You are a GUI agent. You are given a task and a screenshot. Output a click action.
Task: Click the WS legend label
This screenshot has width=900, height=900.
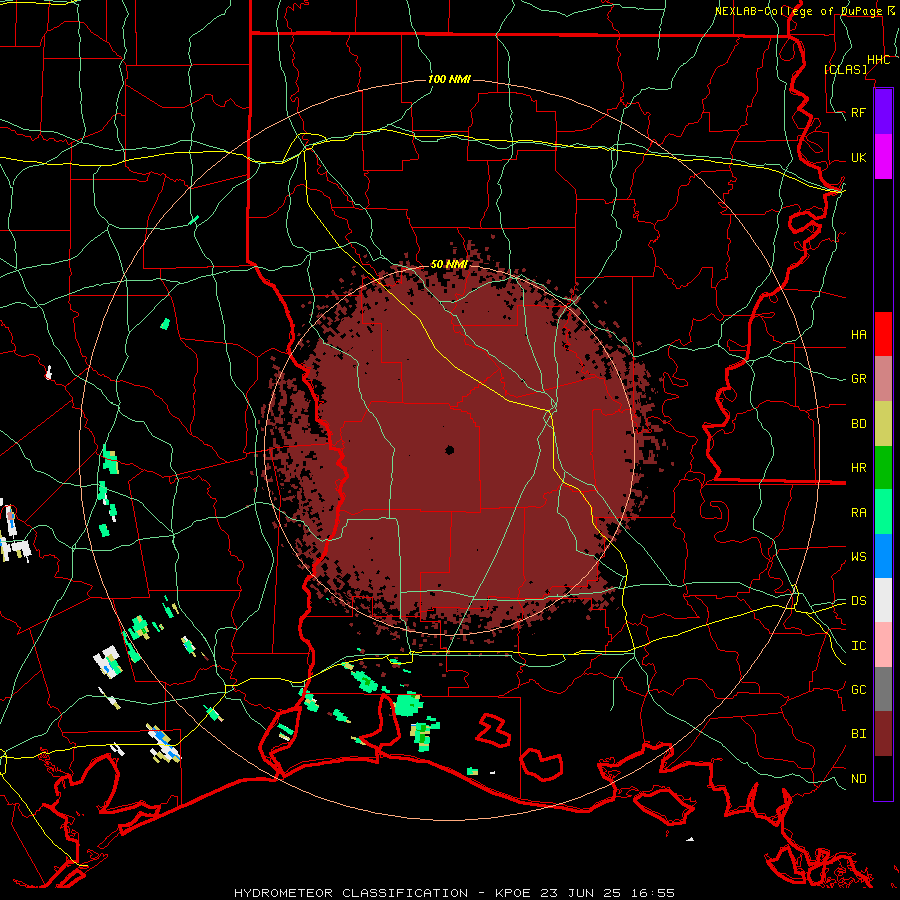[858, 556]
